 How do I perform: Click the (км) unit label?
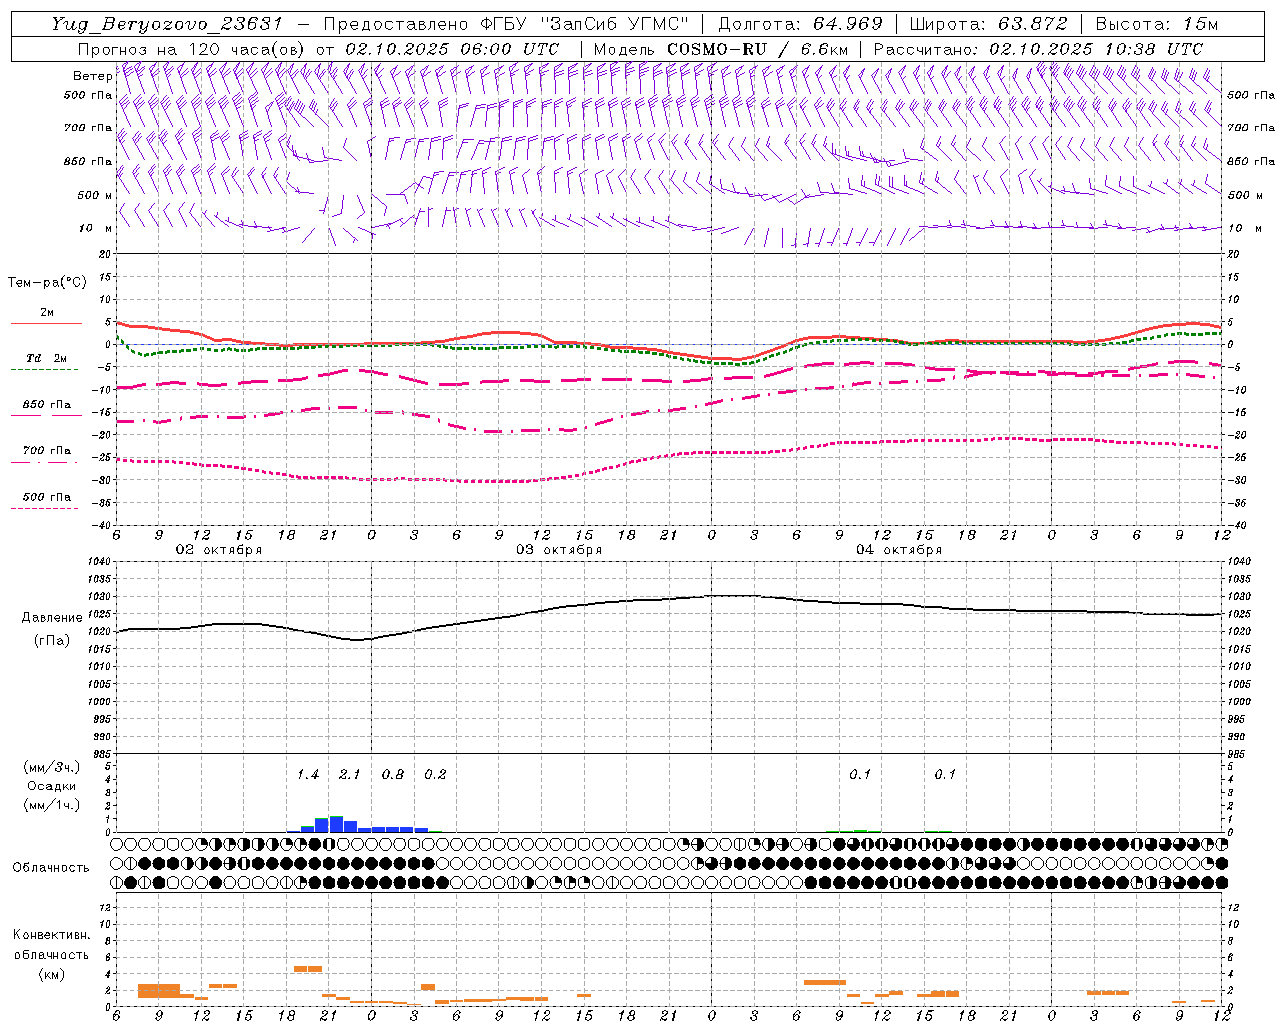tap(51, 974)
